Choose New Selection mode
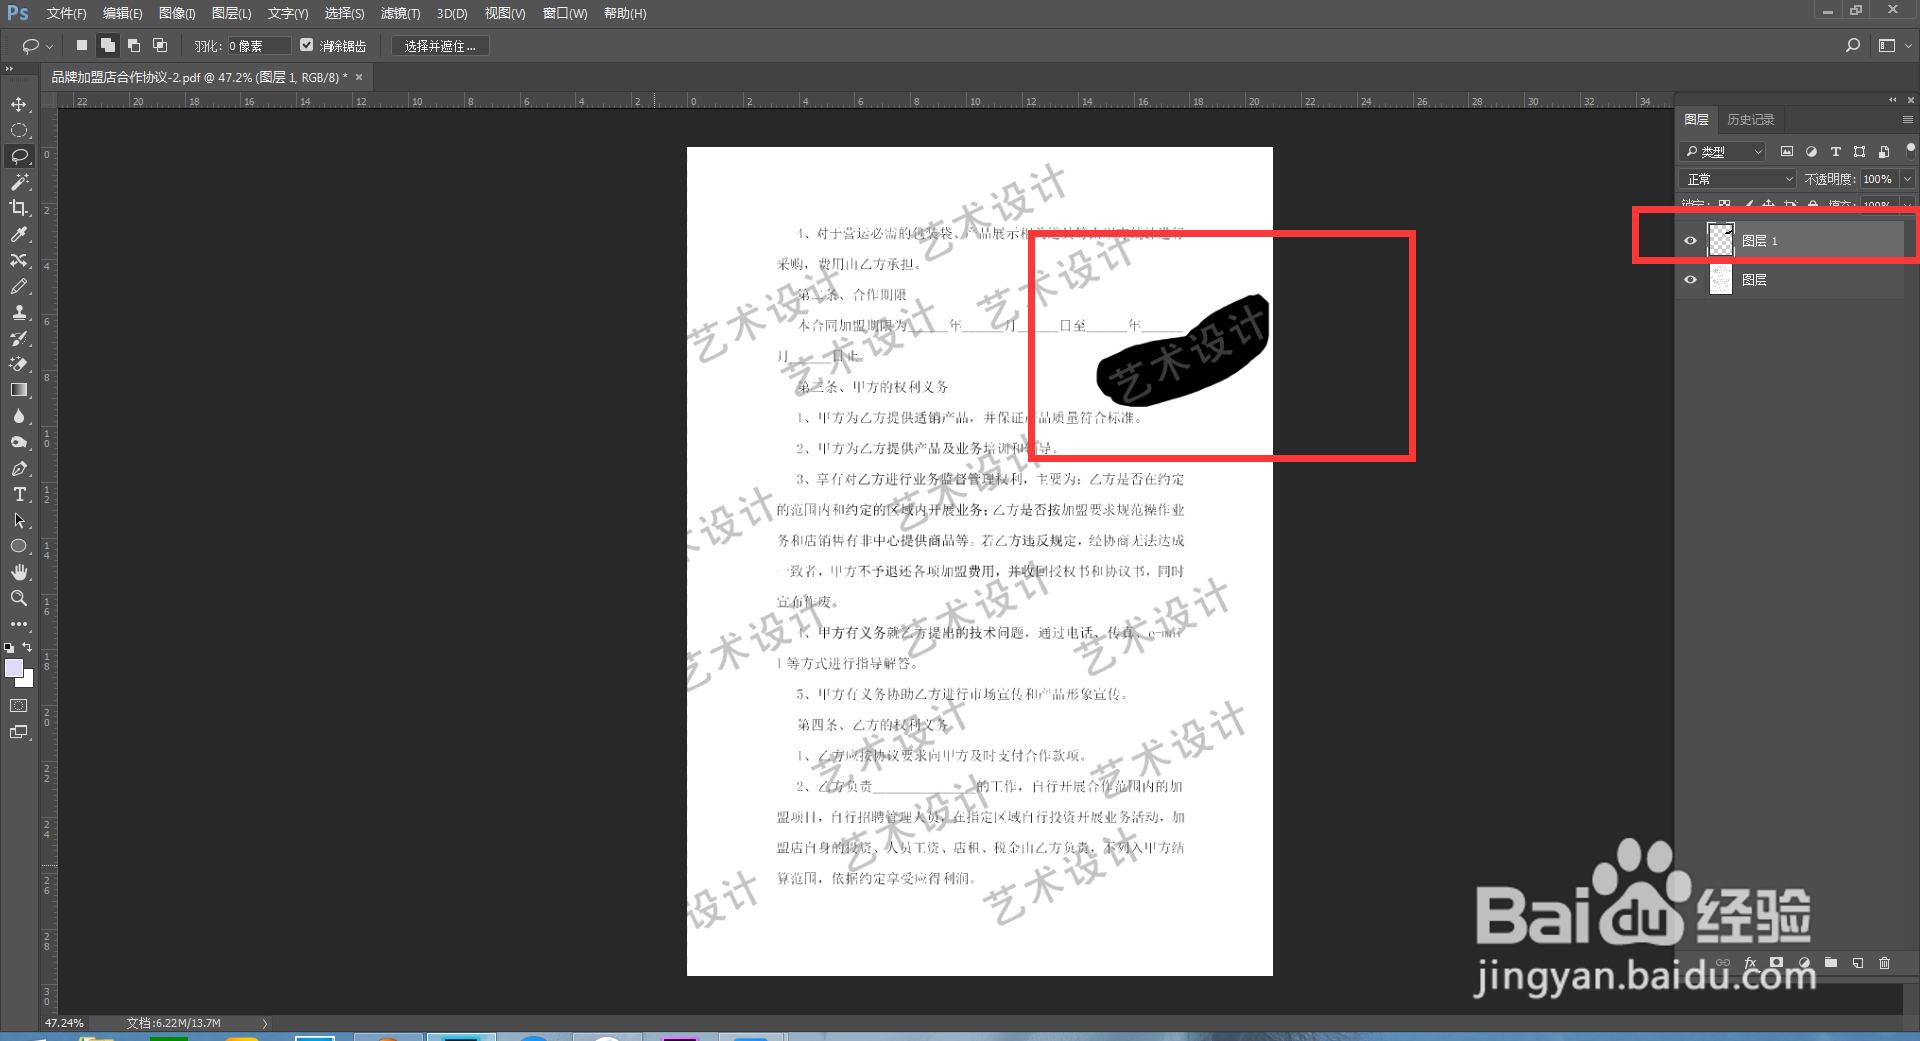This screenshot has width=1920, height=1041. click(x=82, y=45)
